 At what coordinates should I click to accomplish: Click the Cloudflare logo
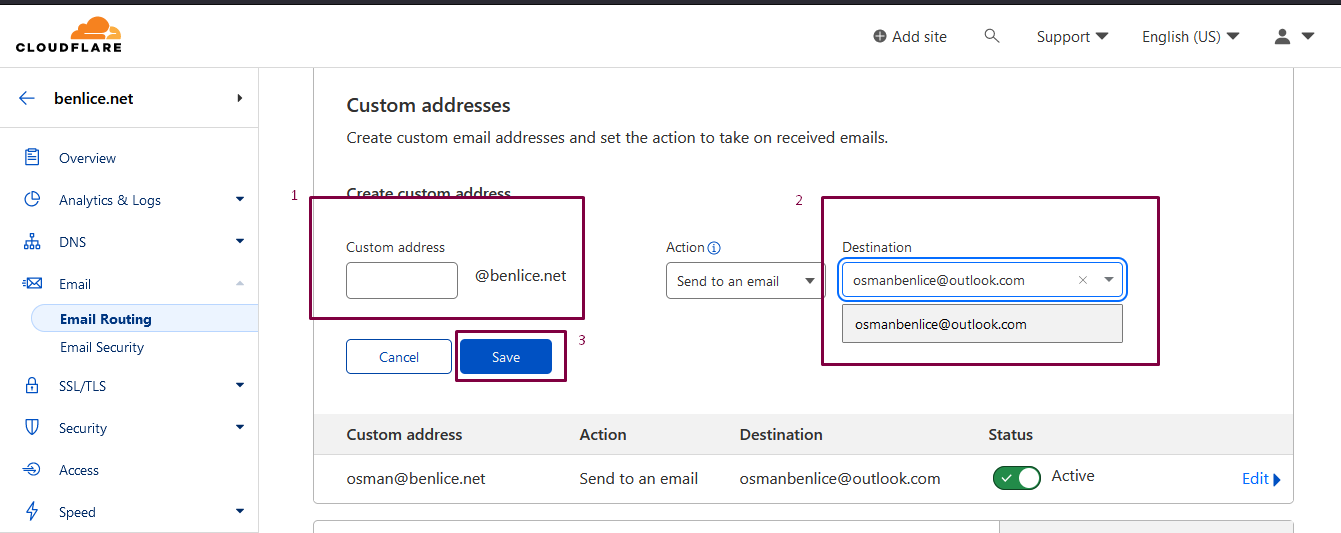click(x=69, y=34)
